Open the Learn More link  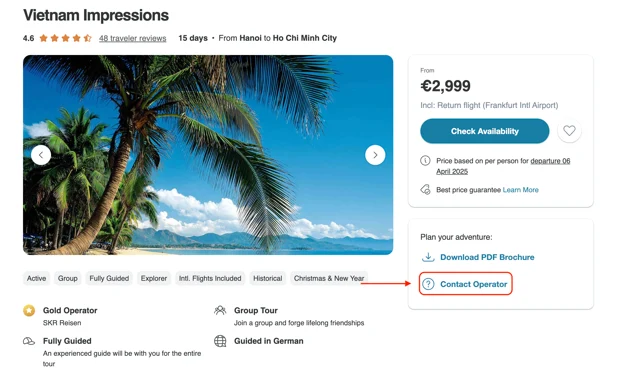pyautogui.click(x=520, y=190)
